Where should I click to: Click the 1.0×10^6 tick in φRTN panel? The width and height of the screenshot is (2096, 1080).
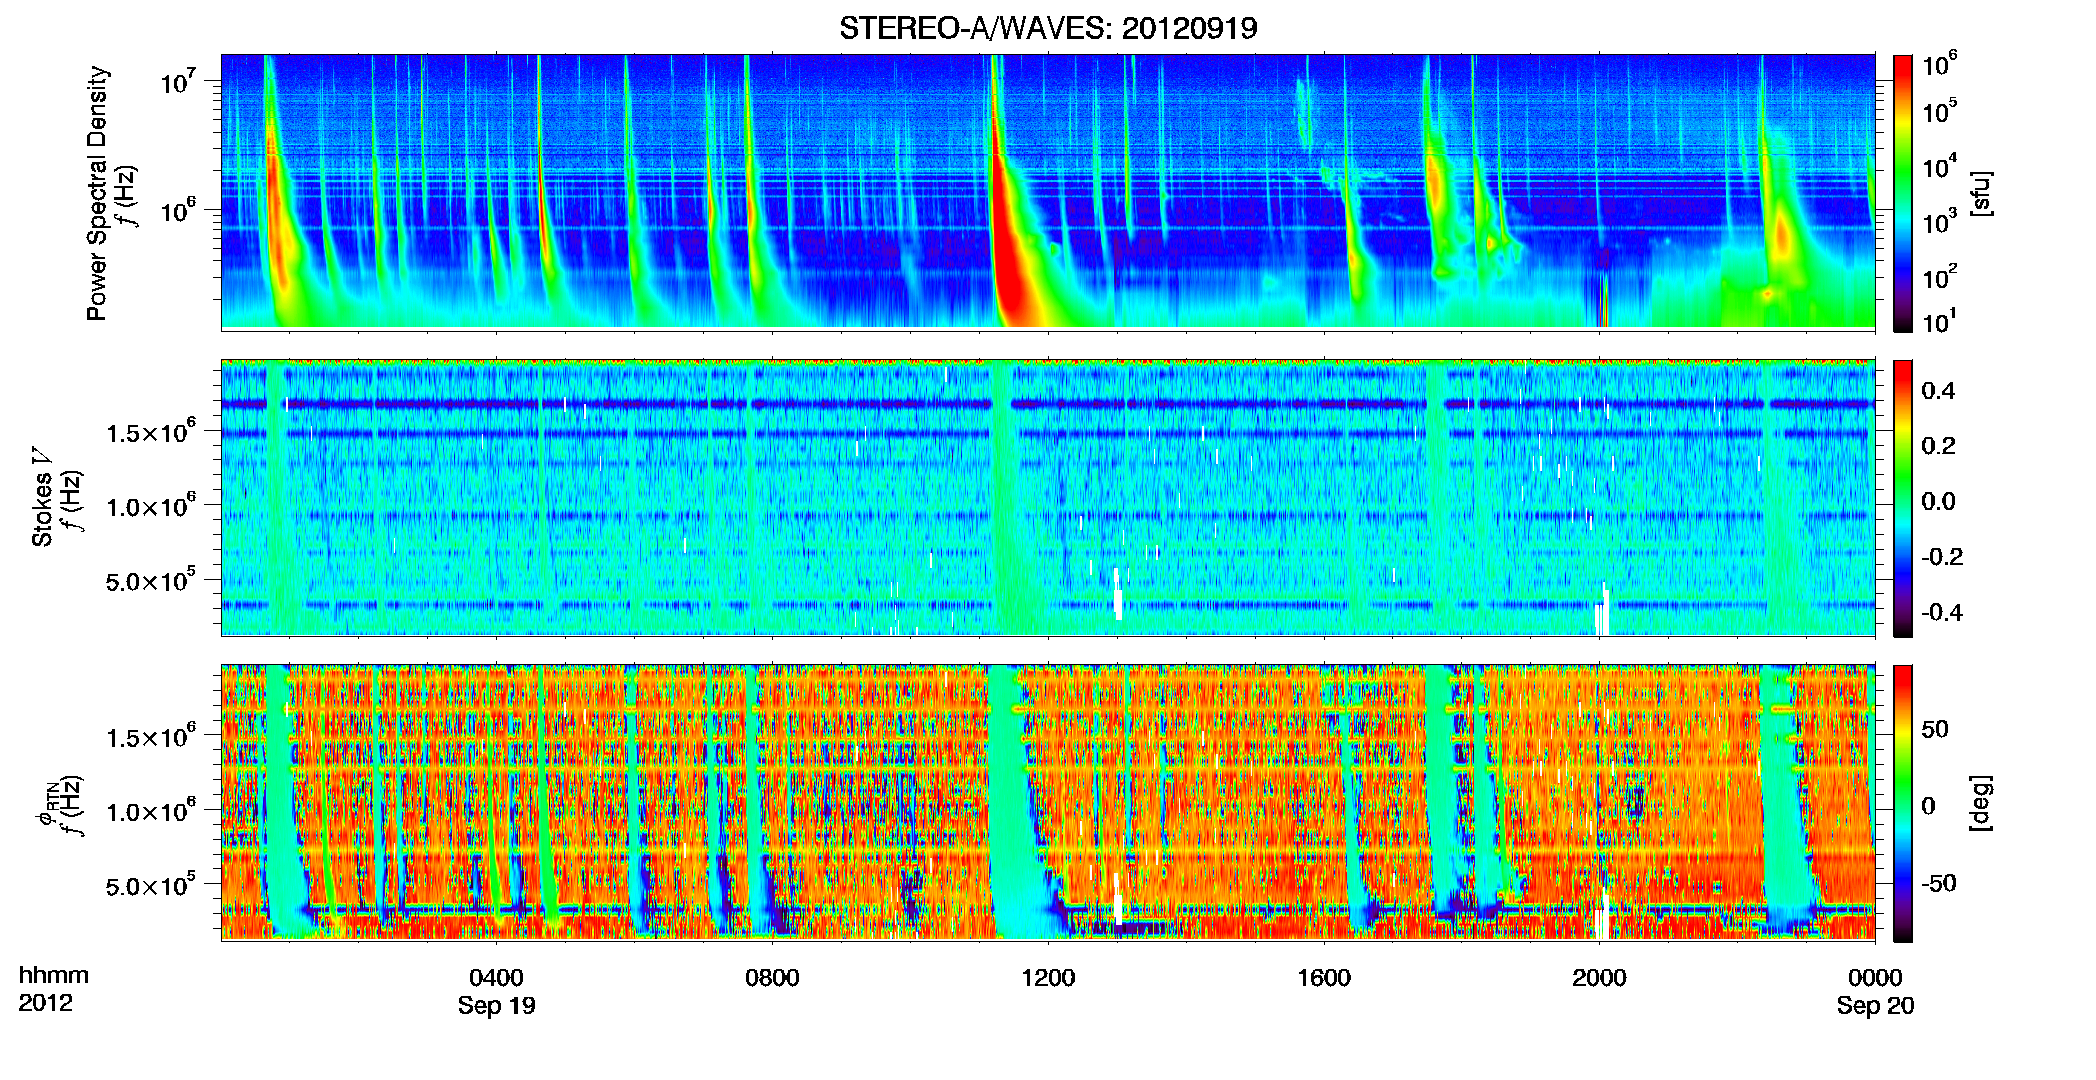(x=150, y=810)
